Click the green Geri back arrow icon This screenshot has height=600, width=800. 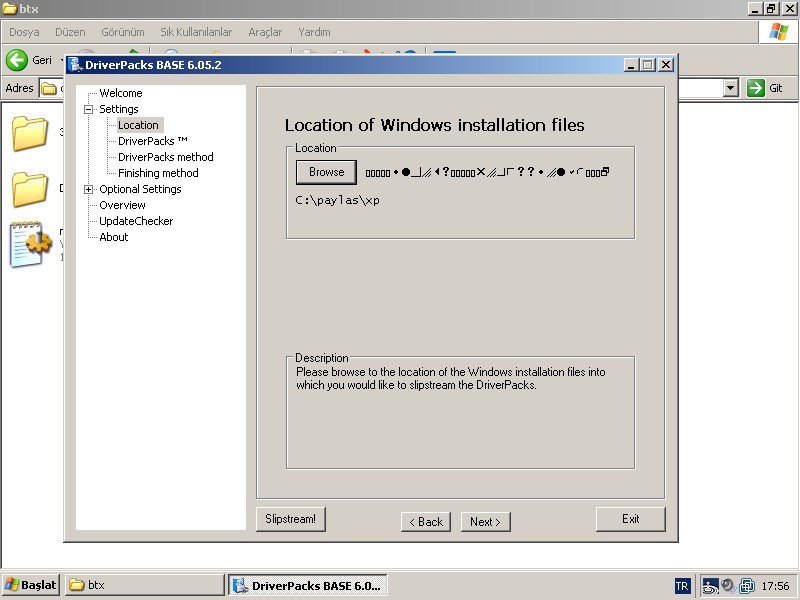(x=17, y=60)
